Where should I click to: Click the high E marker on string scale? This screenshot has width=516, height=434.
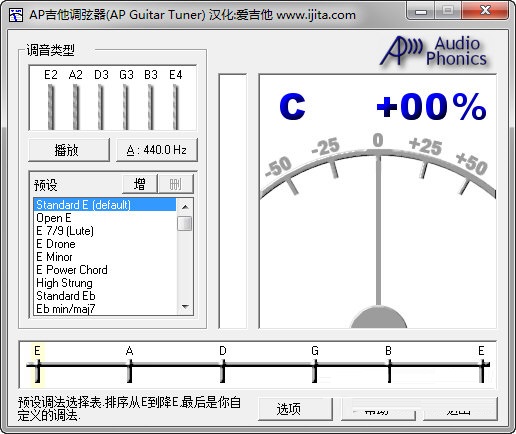[482, 364]
